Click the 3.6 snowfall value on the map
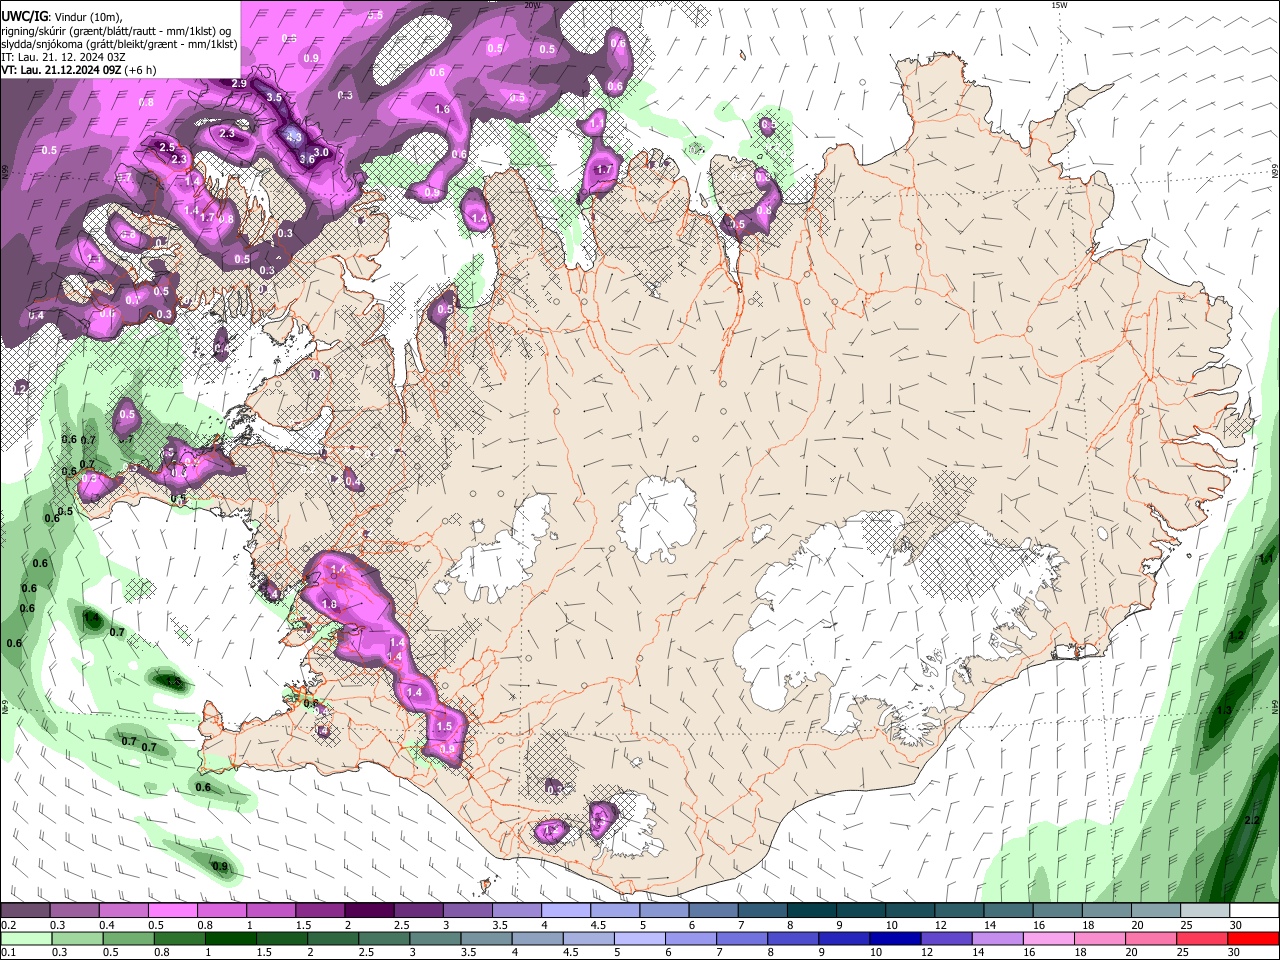1280x960 pixels. 307,159
